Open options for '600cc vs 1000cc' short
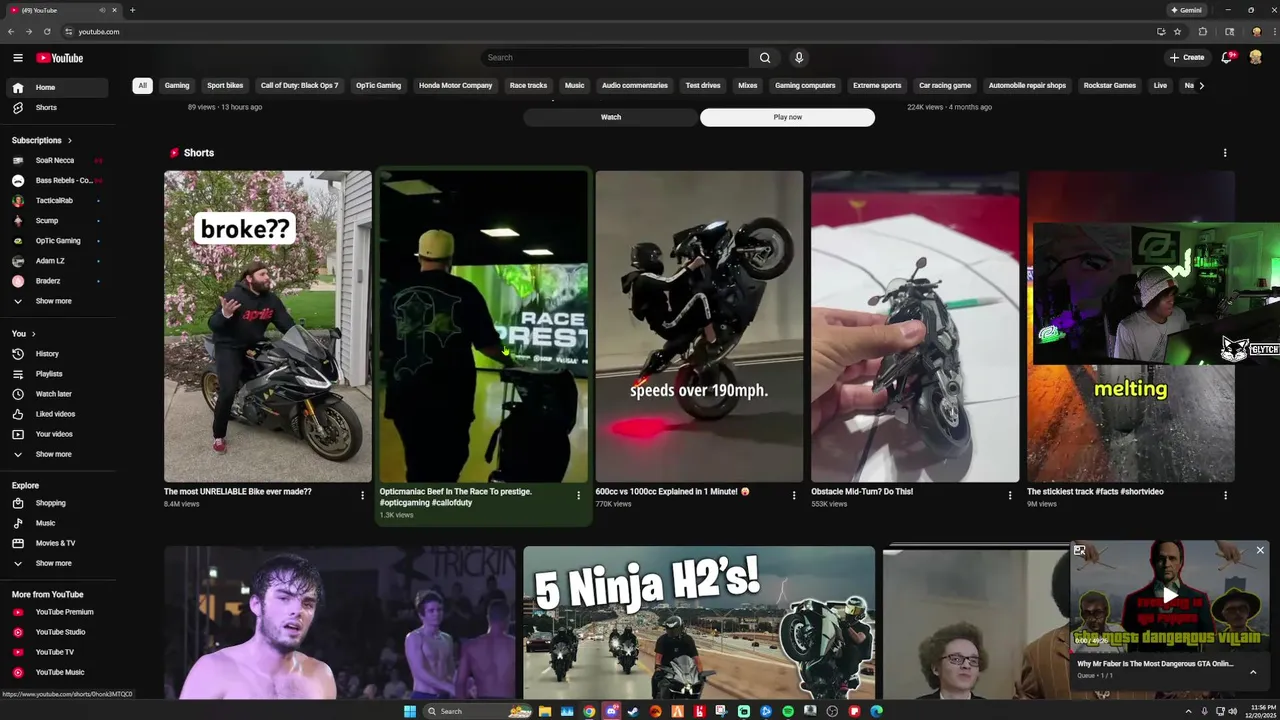The image size is (1280, 720). (x=794, y=495)
